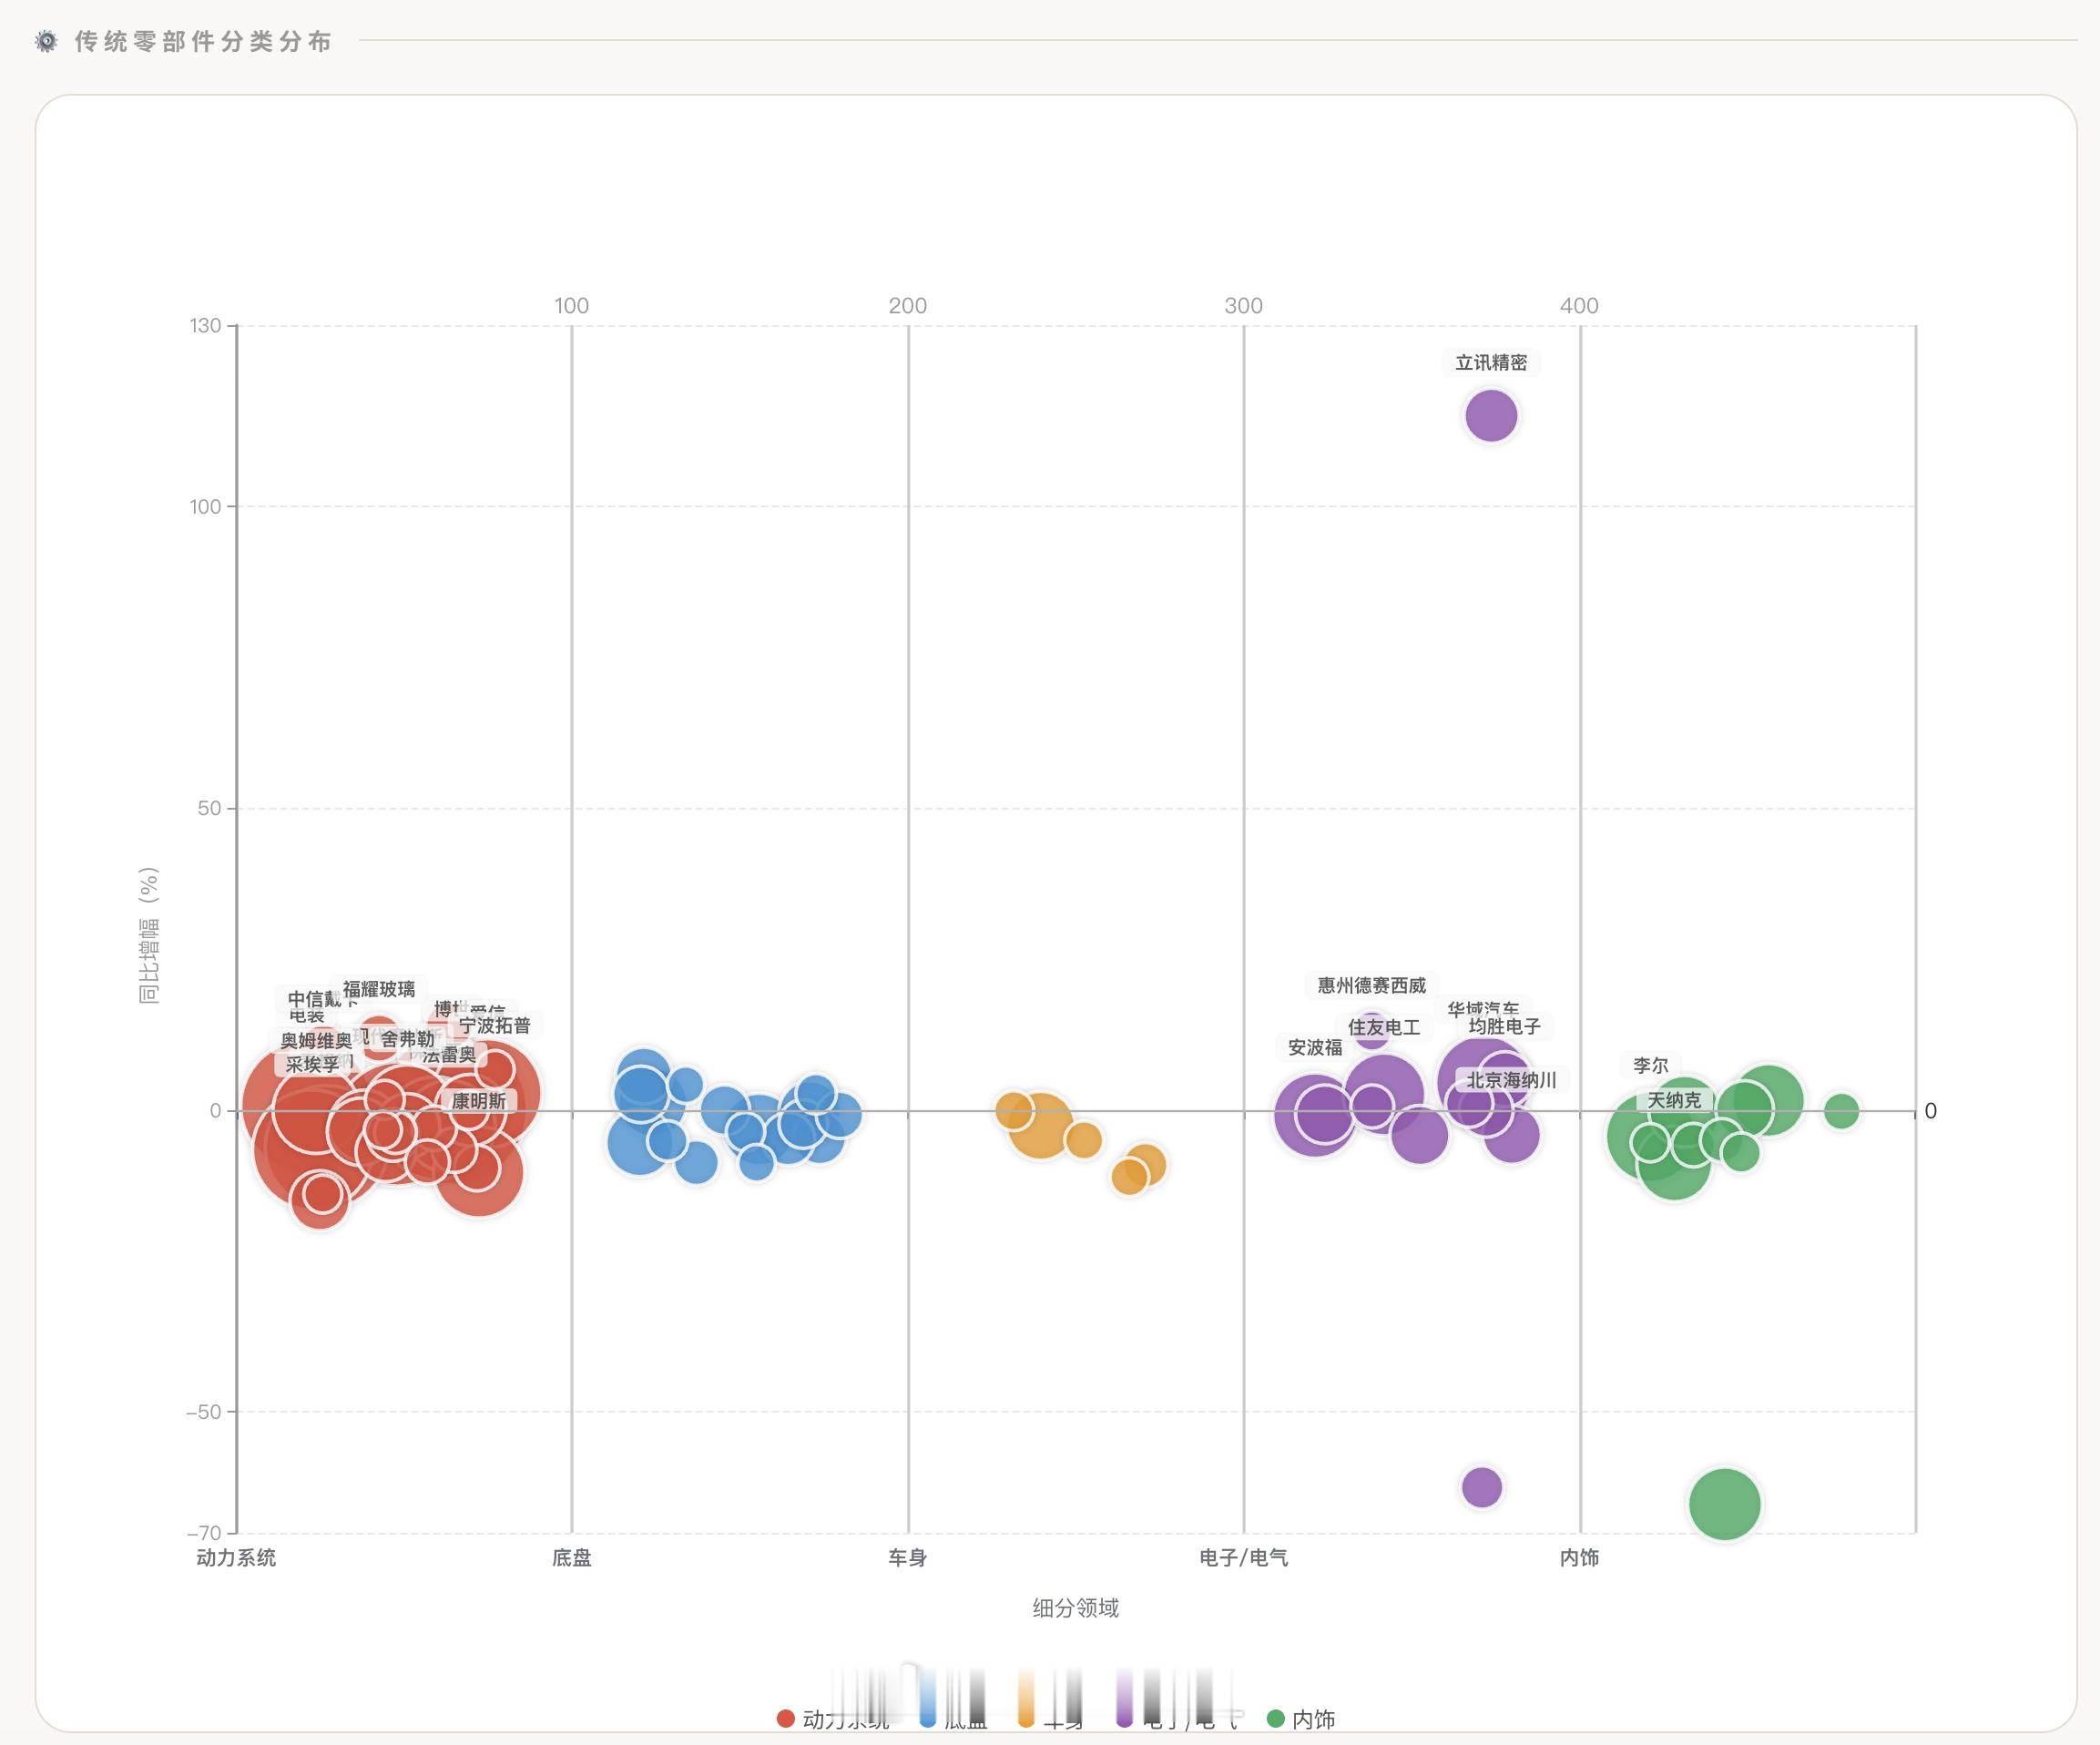Click the 采埃孚 label
This screenshot has height=1745, width=2100.
[x=313, y=1064]
